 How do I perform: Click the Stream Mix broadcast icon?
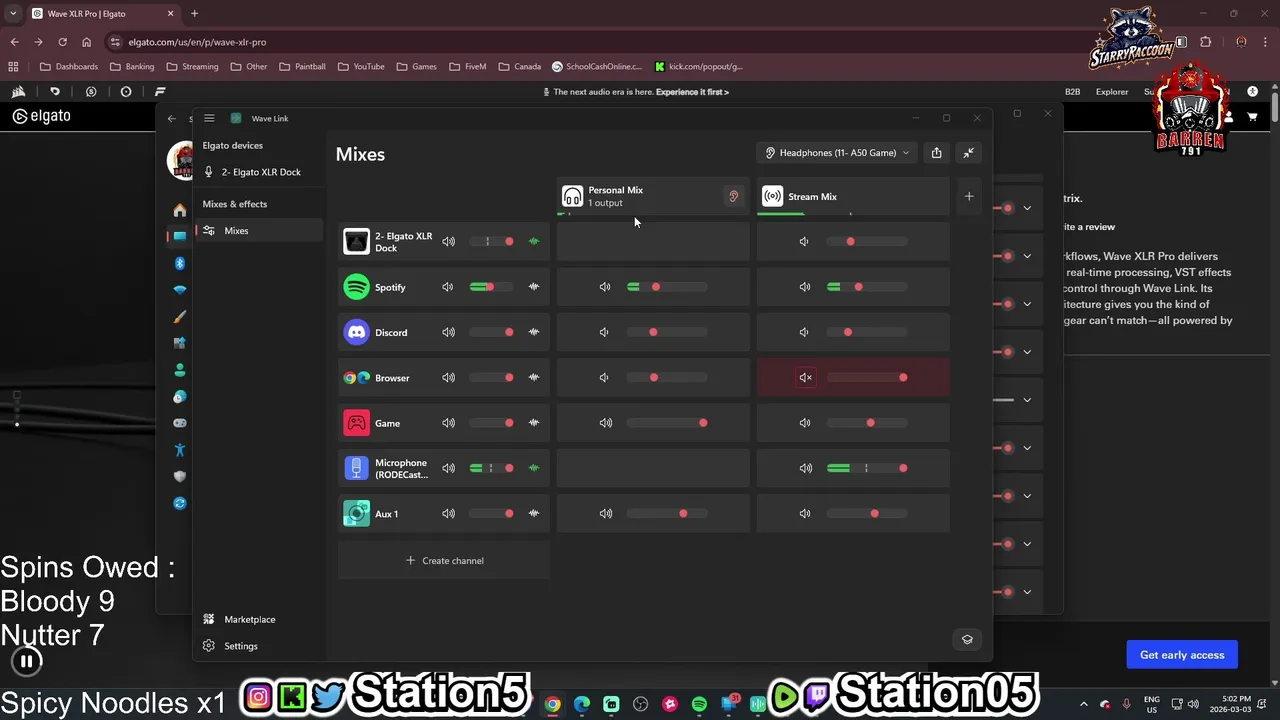772,196
